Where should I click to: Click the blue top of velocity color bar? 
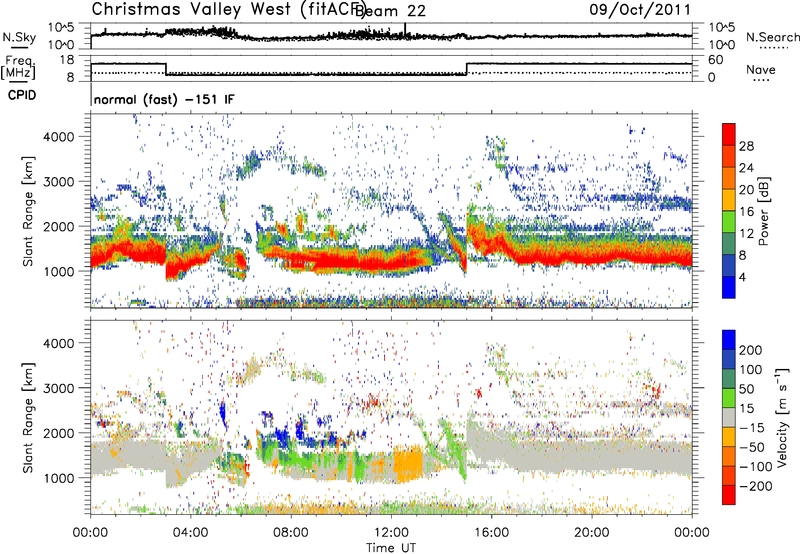pos(729,339)
